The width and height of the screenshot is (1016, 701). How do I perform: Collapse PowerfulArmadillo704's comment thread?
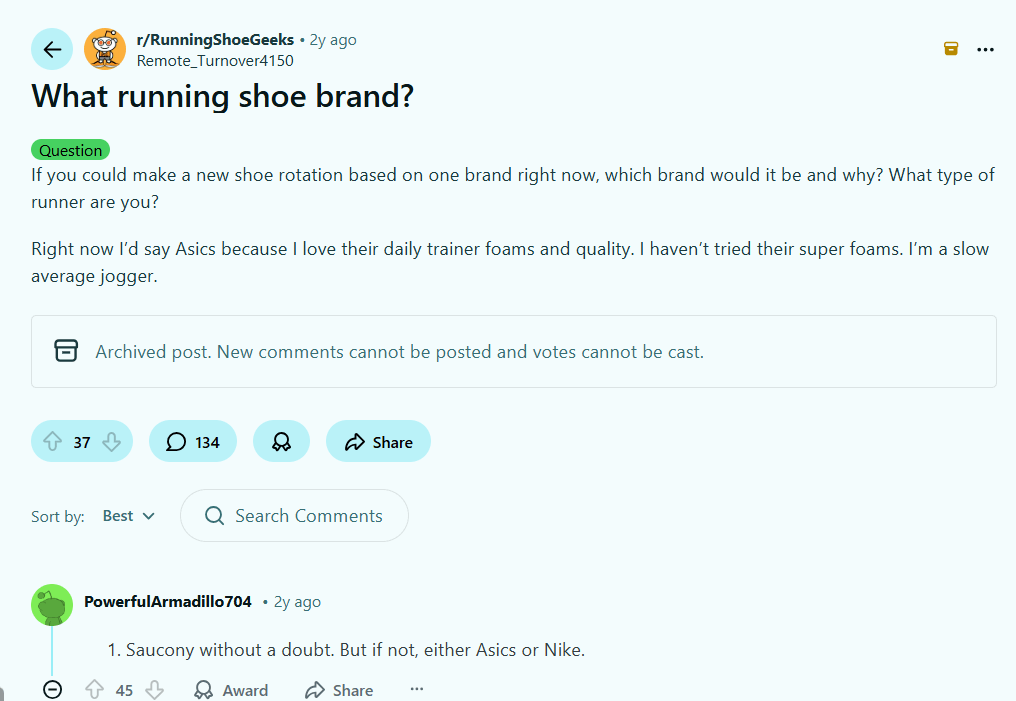51,689
